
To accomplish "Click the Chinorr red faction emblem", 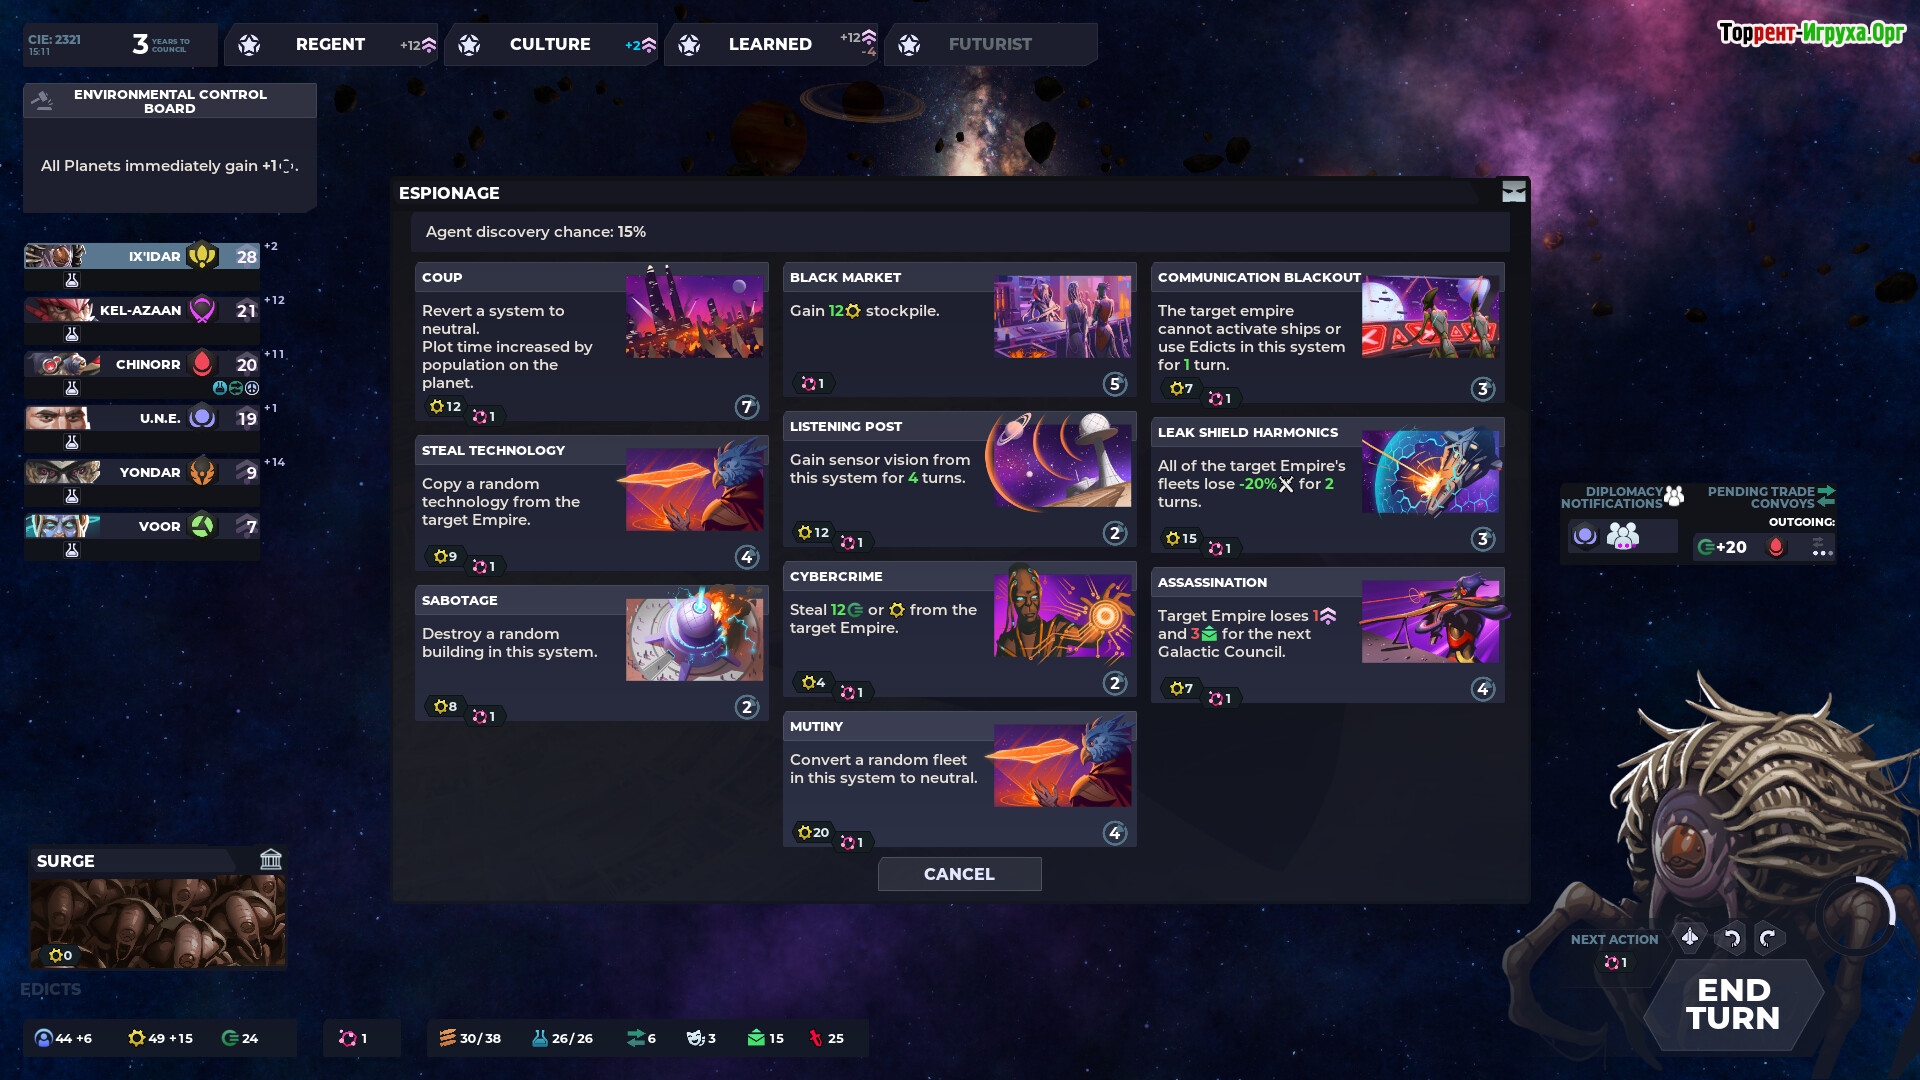I will pos(202,364).
